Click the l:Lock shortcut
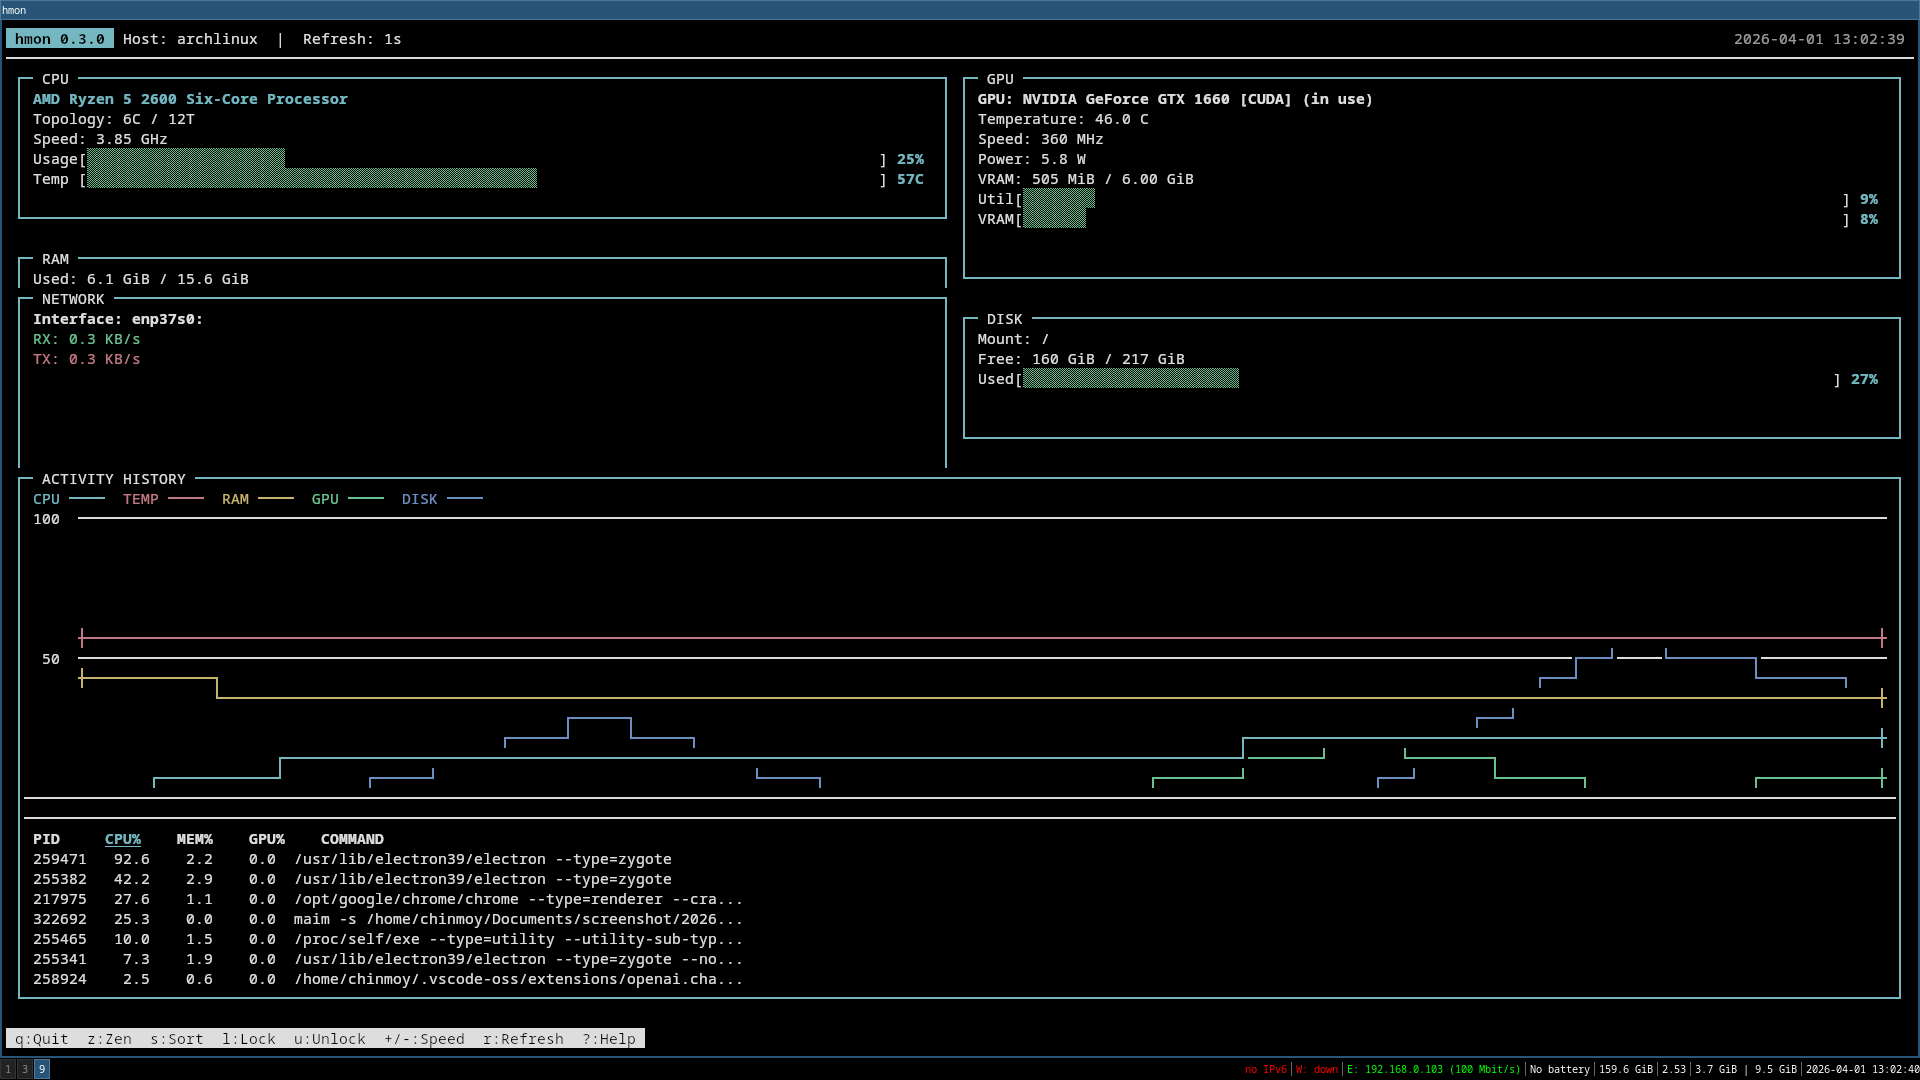 coord(248,1039)
